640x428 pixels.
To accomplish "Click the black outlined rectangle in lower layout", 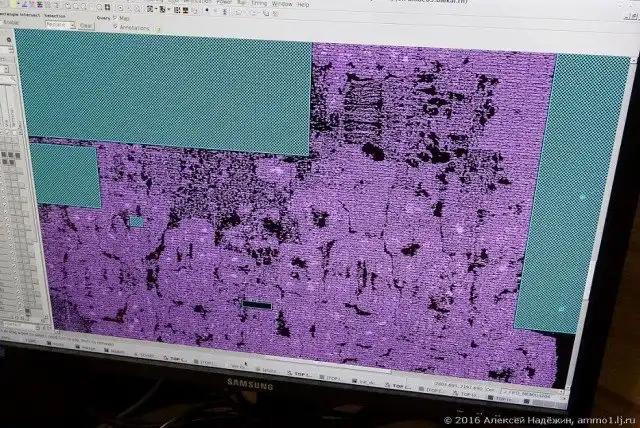I will [257, 303].
